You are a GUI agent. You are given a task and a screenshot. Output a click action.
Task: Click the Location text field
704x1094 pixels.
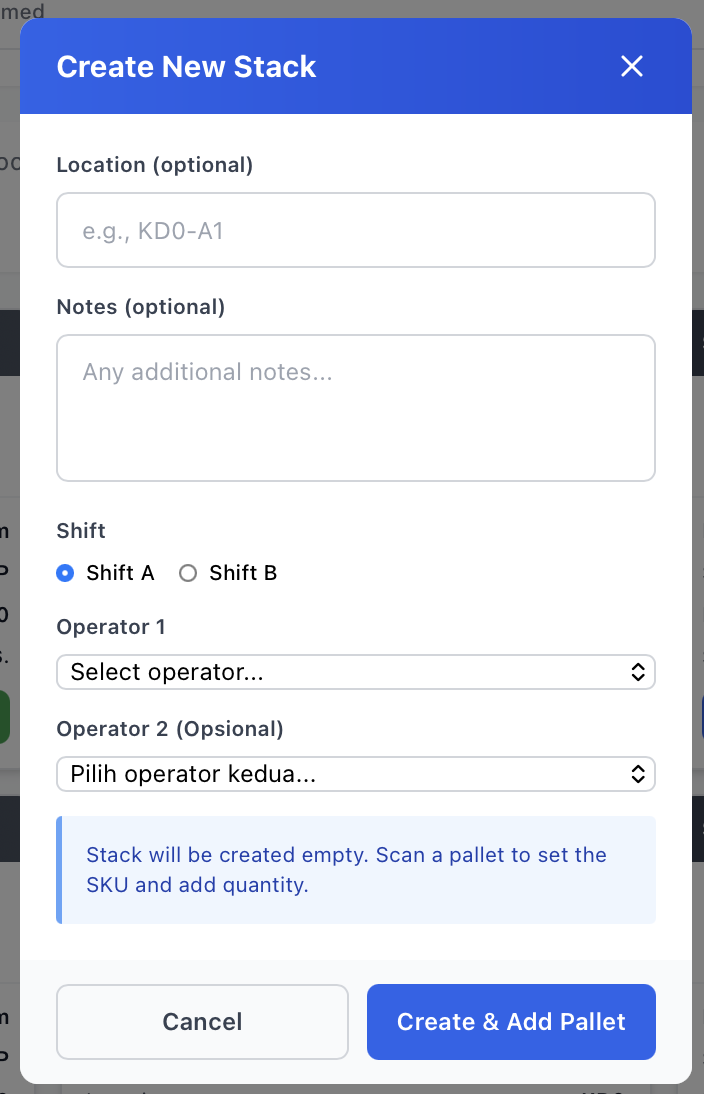point(356,230)
